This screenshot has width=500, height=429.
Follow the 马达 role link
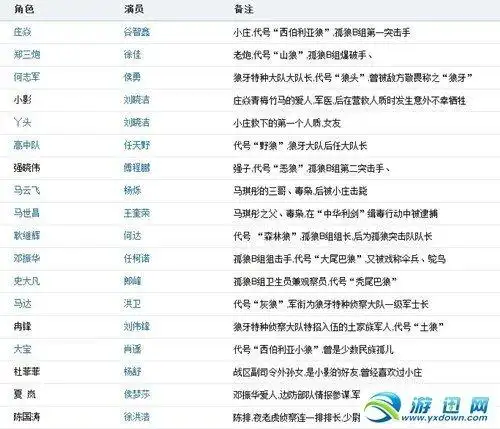[x=22, y=304]
